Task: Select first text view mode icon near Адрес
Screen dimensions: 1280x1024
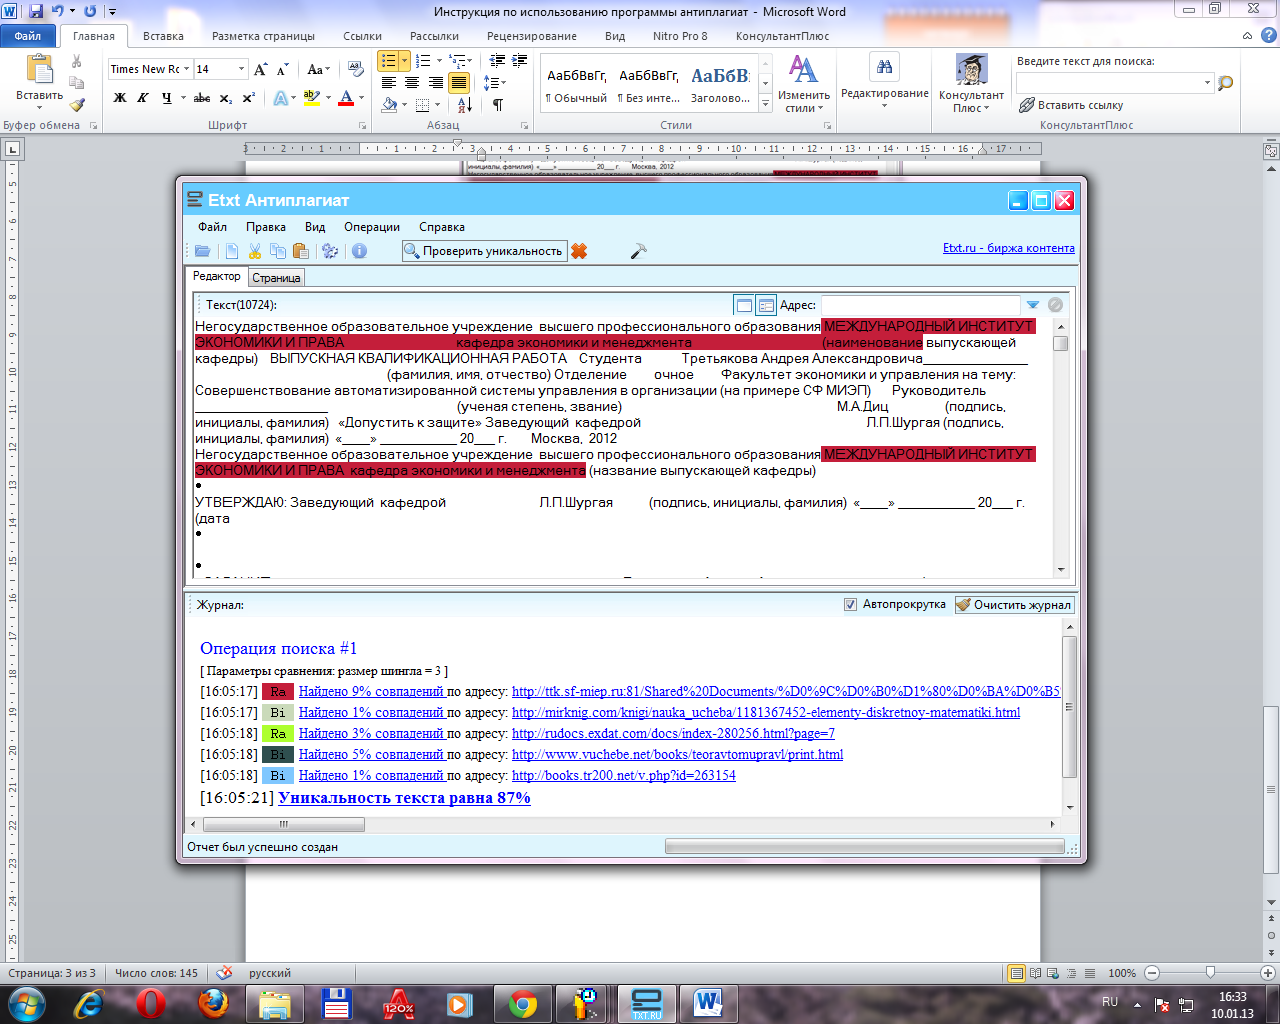Action: point(743,305)
